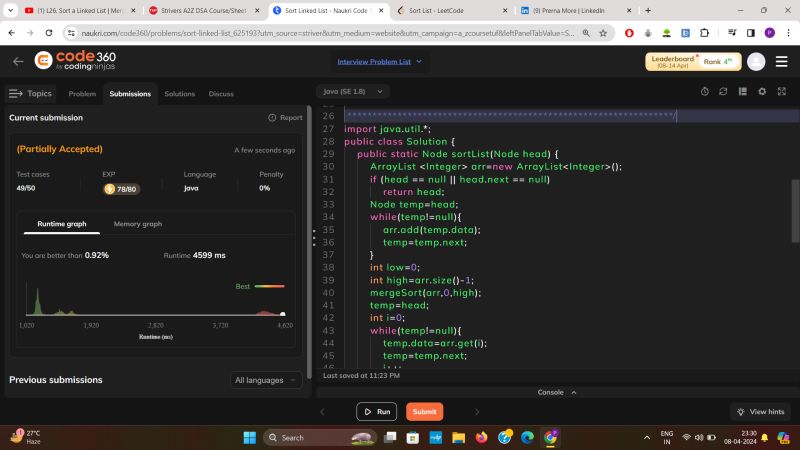The width and height of the screenshot is (800, 450).
Task: Open Firefox from the Windows taskbar
Action: coord(481,437)
